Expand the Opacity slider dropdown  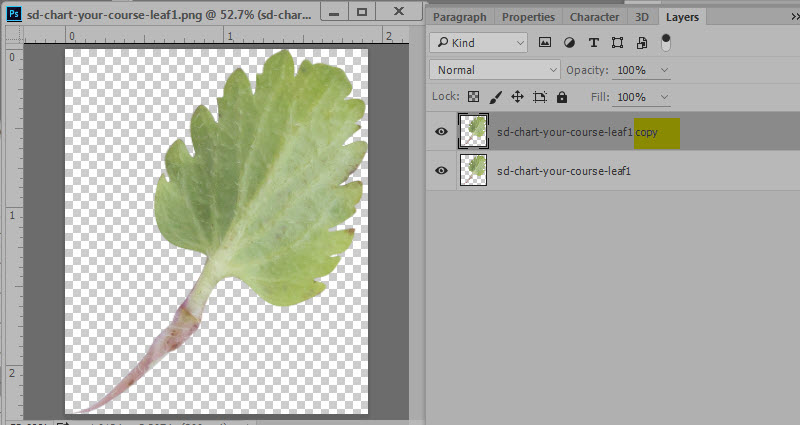664,70
